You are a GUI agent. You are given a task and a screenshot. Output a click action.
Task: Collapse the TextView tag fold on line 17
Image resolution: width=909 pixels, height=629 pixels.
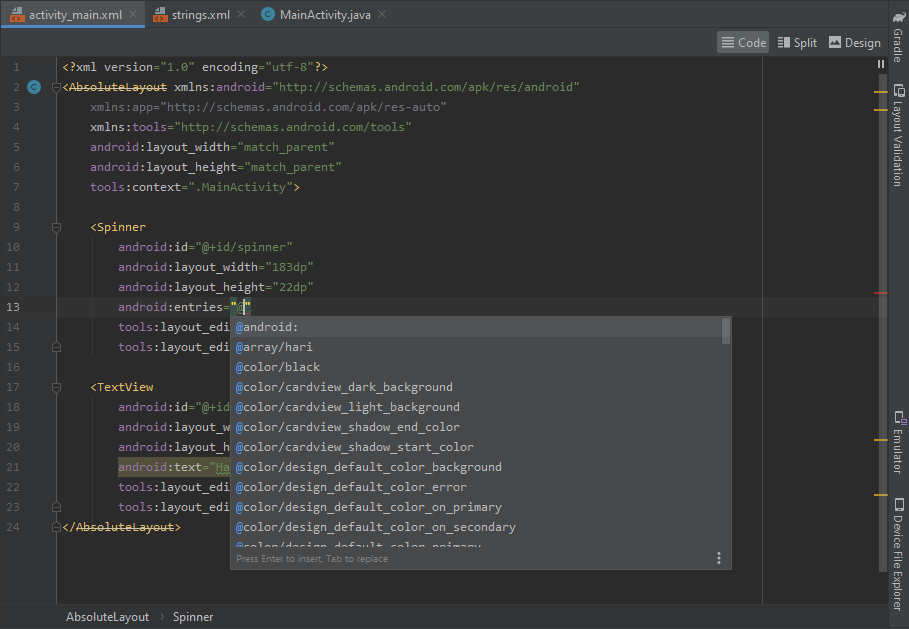(x=56, y=387)
